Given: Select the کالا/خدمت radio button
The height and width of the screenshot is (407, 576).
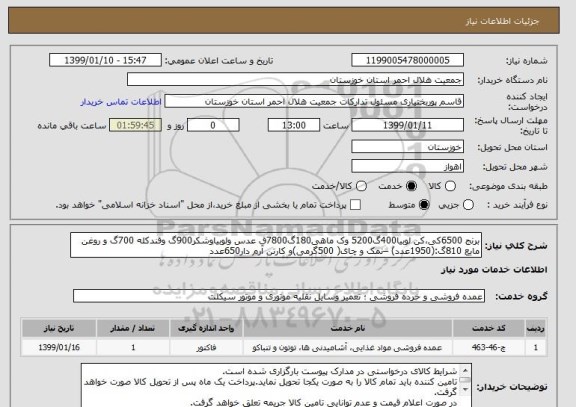Looking at the screenshot, I should tap(361, 186).
